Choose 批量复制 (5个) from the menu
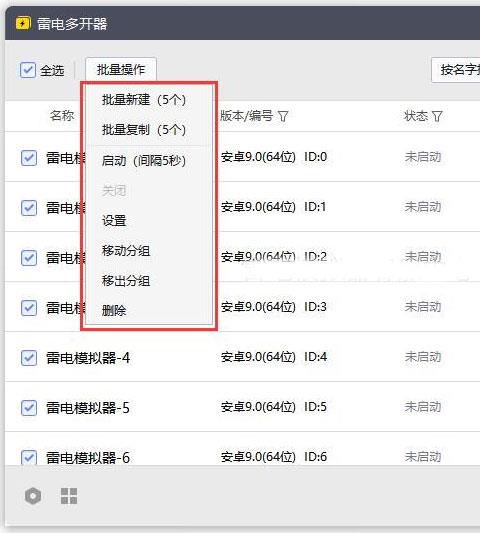This screenshot has width=480, height=533. (144, 130)
